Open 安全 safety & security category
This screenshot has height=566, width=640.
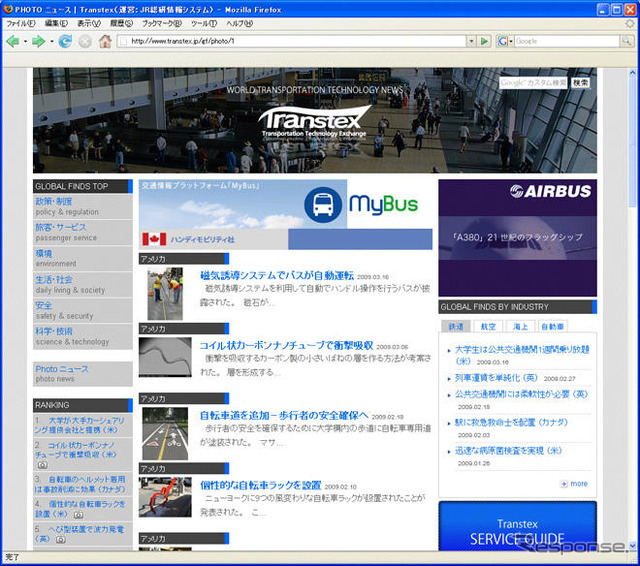82,311
